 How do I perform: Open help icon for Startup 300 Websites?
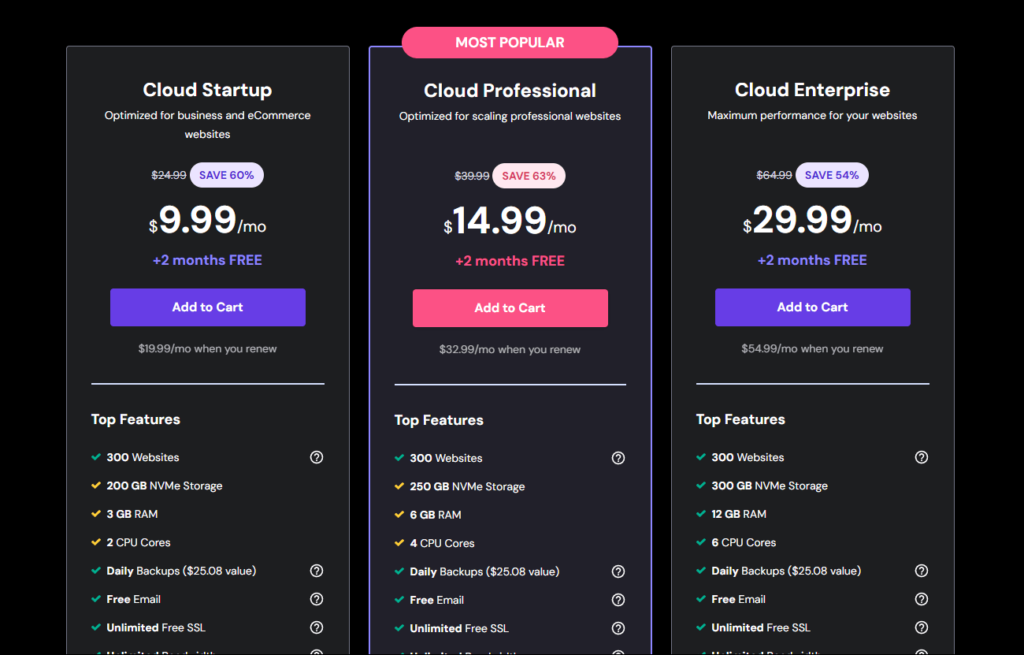click(x=317, y=457)
